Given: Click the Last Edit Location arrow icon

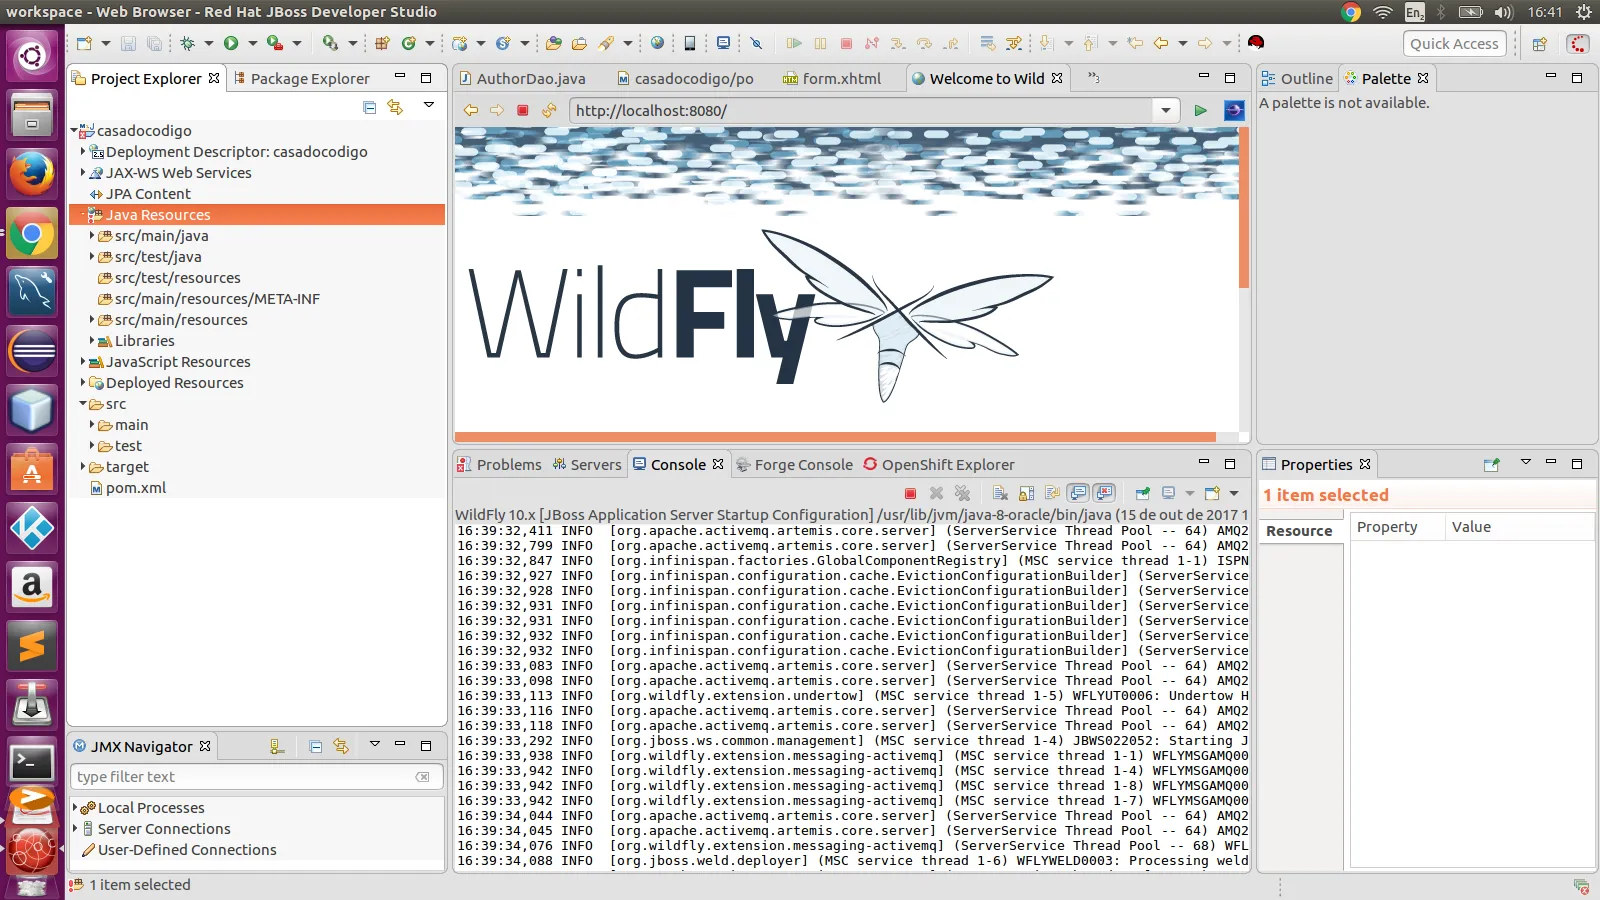Looking at the screenshot, I should click(1135, 43).
